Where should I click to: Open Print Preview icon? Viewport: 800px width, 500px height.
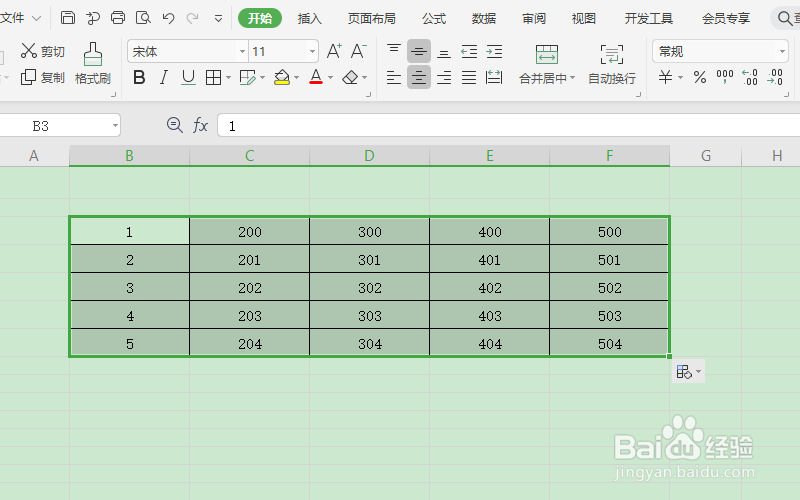pyautogui.click(x=143, y=18)
